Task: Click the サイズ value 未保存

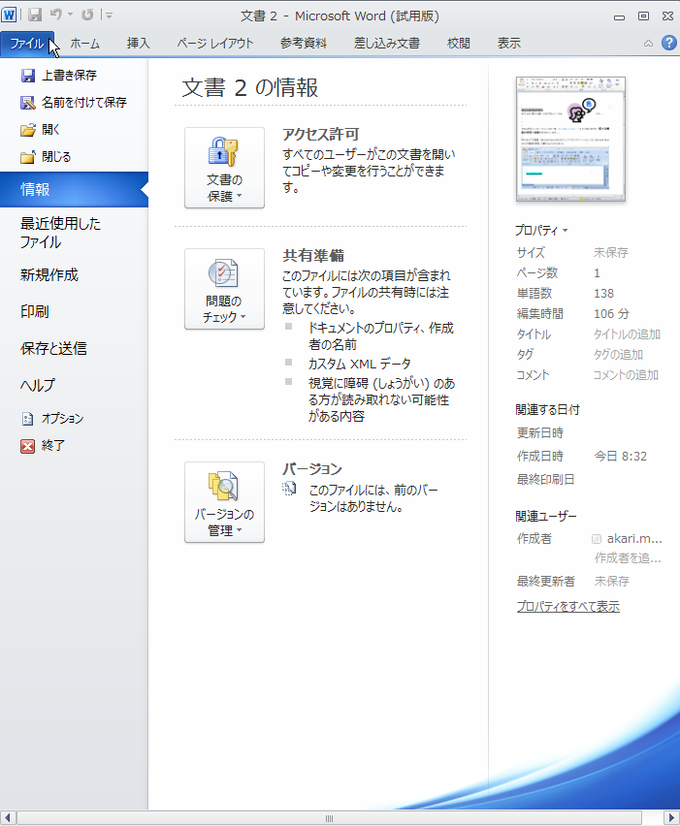Action: click(611, 253)
